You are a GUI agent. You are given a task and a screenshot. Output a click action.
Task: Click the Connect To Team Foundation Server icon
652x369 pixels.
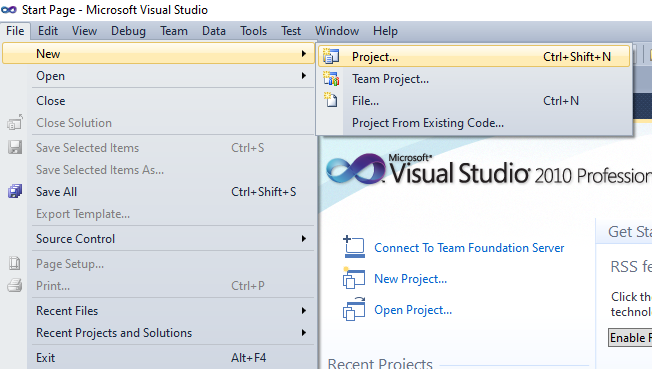click(354, 247)
